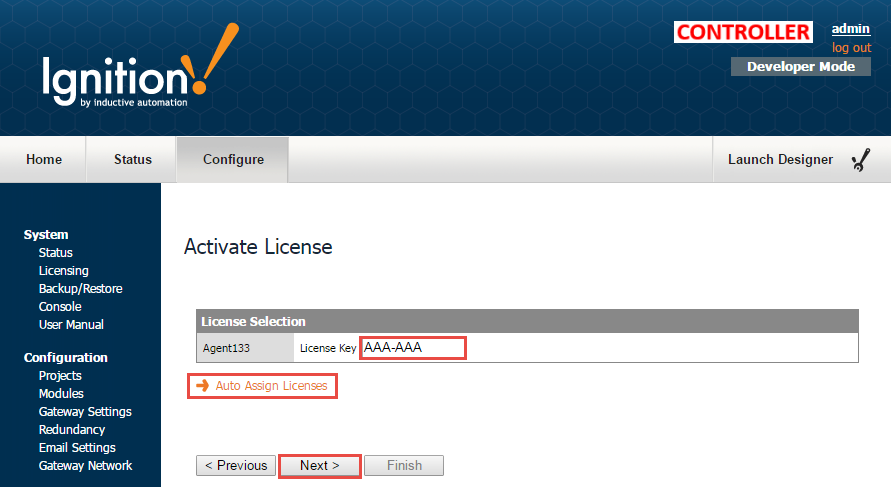891x487 pixels.
Task: Click the System section heading
Action: click(x=46, y=235)
